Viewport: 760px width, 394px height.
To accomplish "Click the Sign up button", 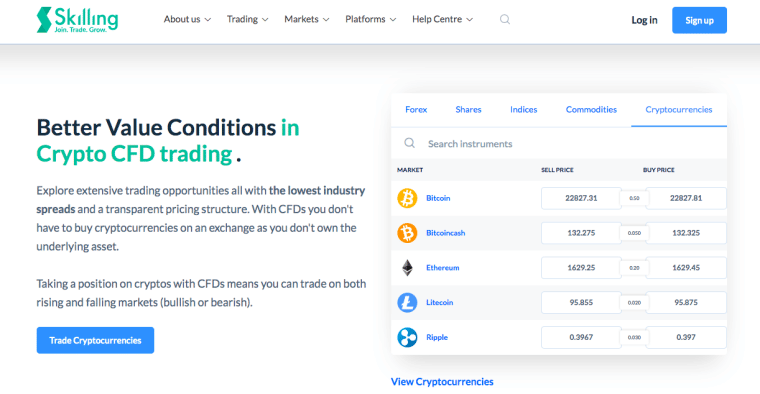I will [x=699, y=20].
